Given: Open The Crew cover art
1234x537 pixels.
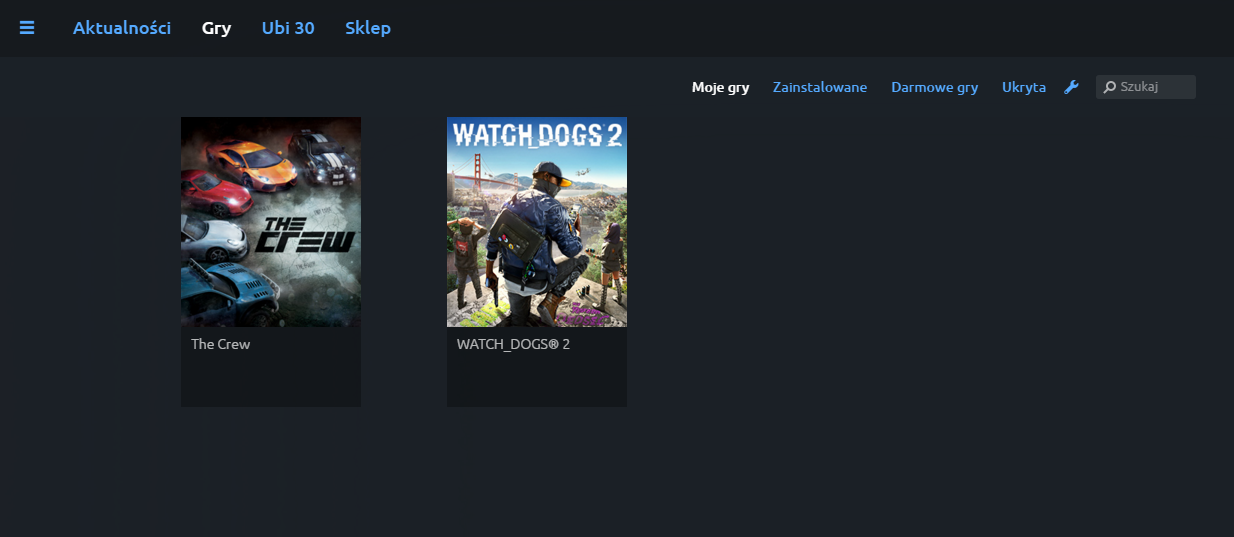Looking at the screenshot, I should click(x=271, y=222).
